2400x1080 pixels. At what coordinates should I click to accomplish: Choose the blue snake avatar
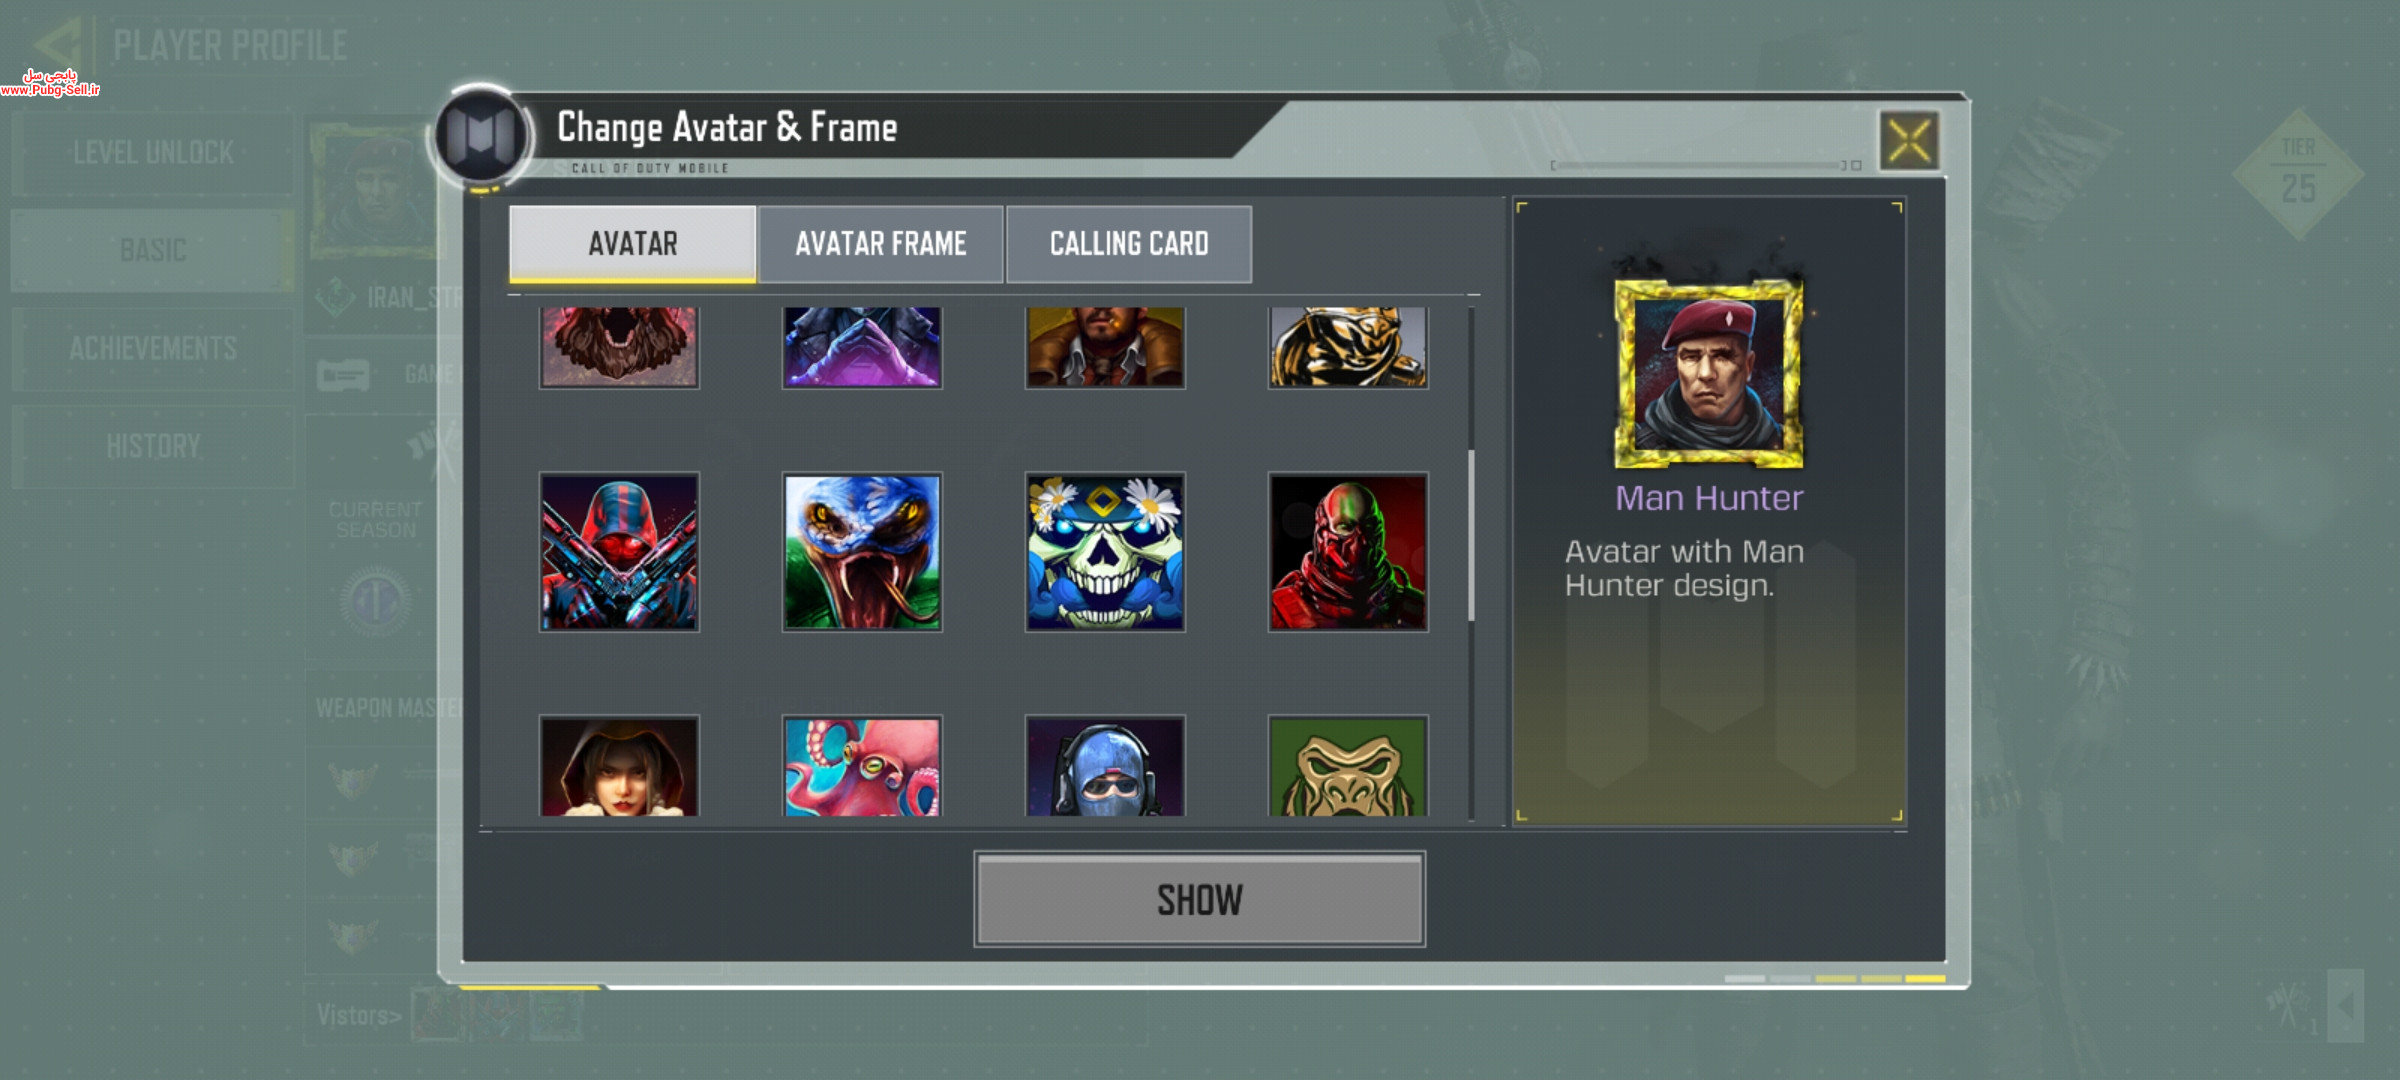862,552
